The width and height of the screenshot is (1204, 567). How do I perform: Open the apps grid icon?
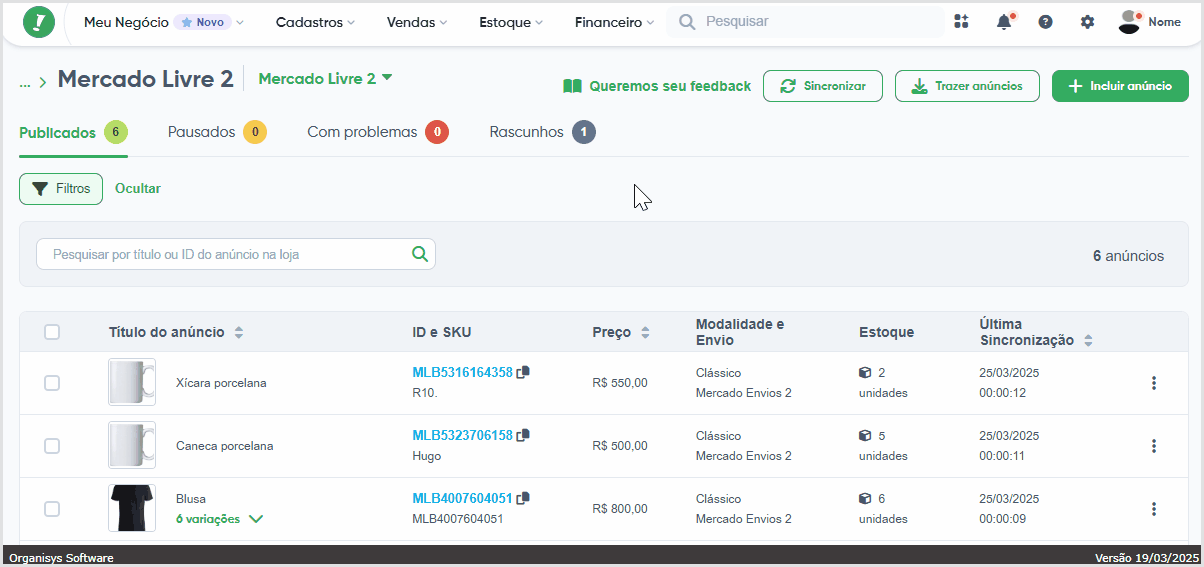click(x=961, y=22)
